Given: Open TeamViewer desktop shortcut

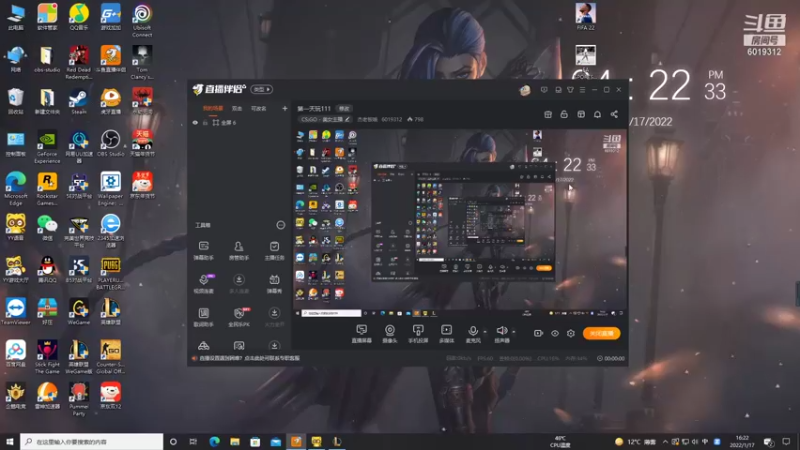Looking at the screenshot, I should (16, 311).
